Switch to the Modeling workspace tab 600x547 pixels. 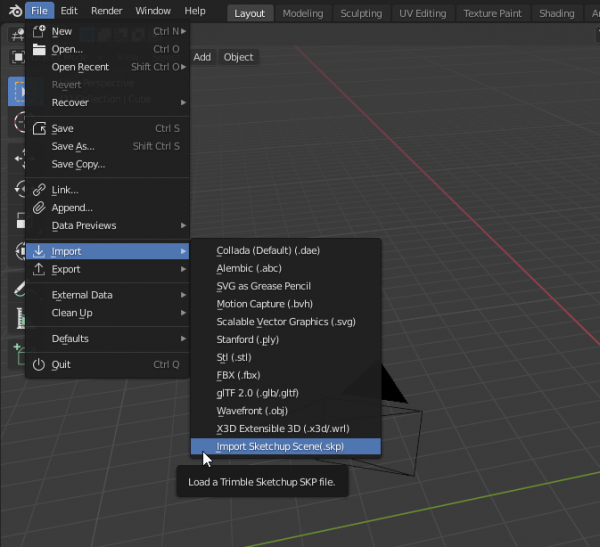(x=303, y=13)
